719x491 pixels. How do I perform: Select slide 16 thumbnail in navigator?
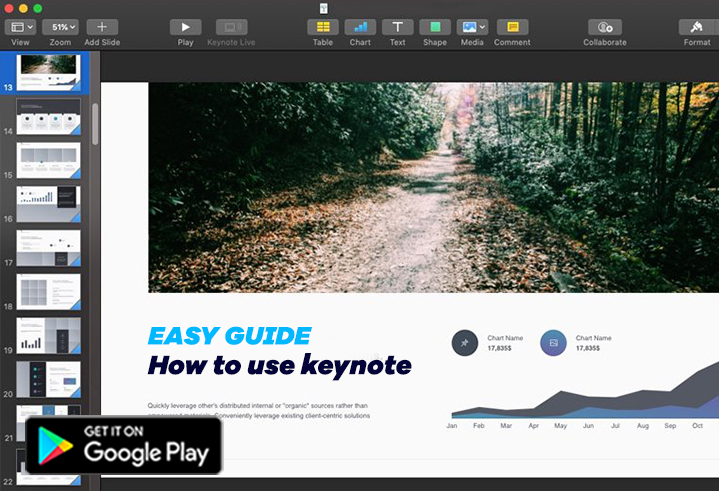[49, 204]
